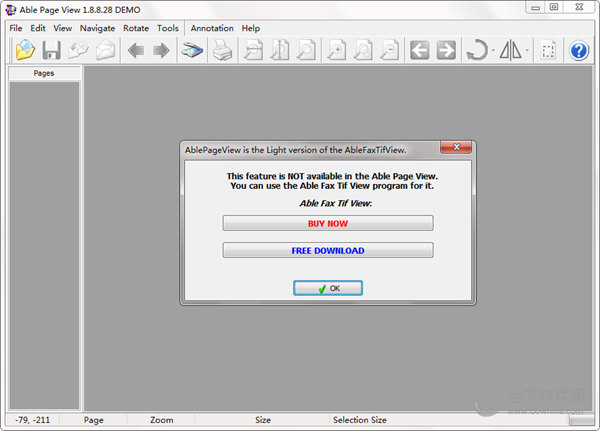This screenshot has width=600, height=431.
Task: Click the Save floppy disk icon
Action: 51,50
